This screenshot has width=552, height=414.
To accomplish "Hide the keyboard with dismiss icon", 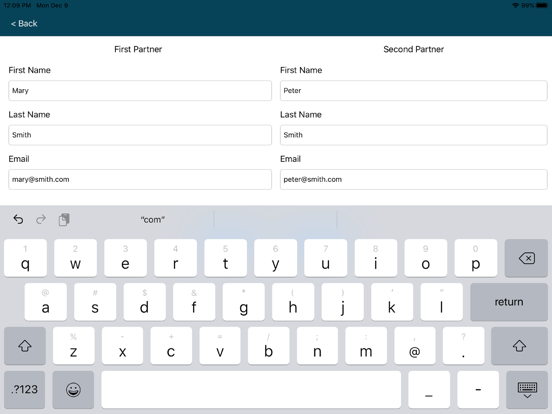I will click(527, 390).
